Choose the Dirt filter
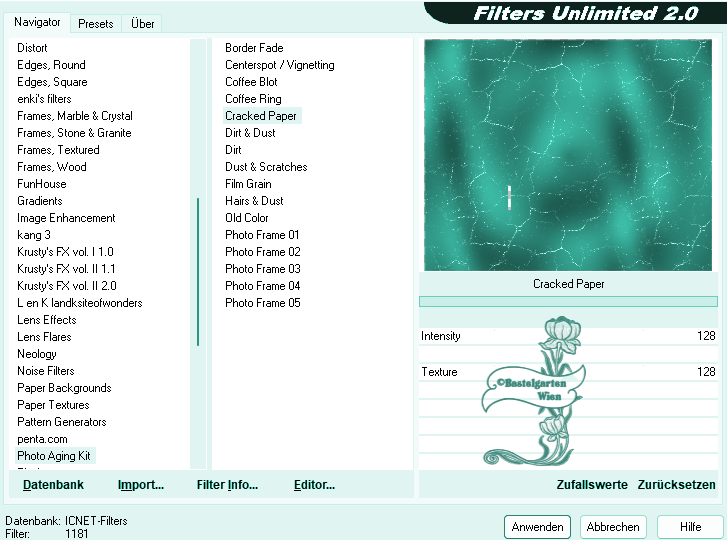 tap(233, 150)
